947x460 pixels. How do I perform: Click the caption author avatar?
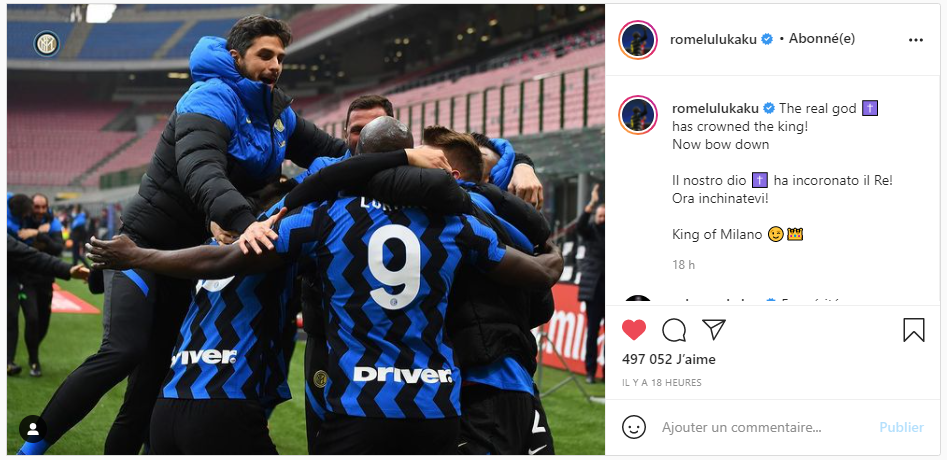coord(638,115)
